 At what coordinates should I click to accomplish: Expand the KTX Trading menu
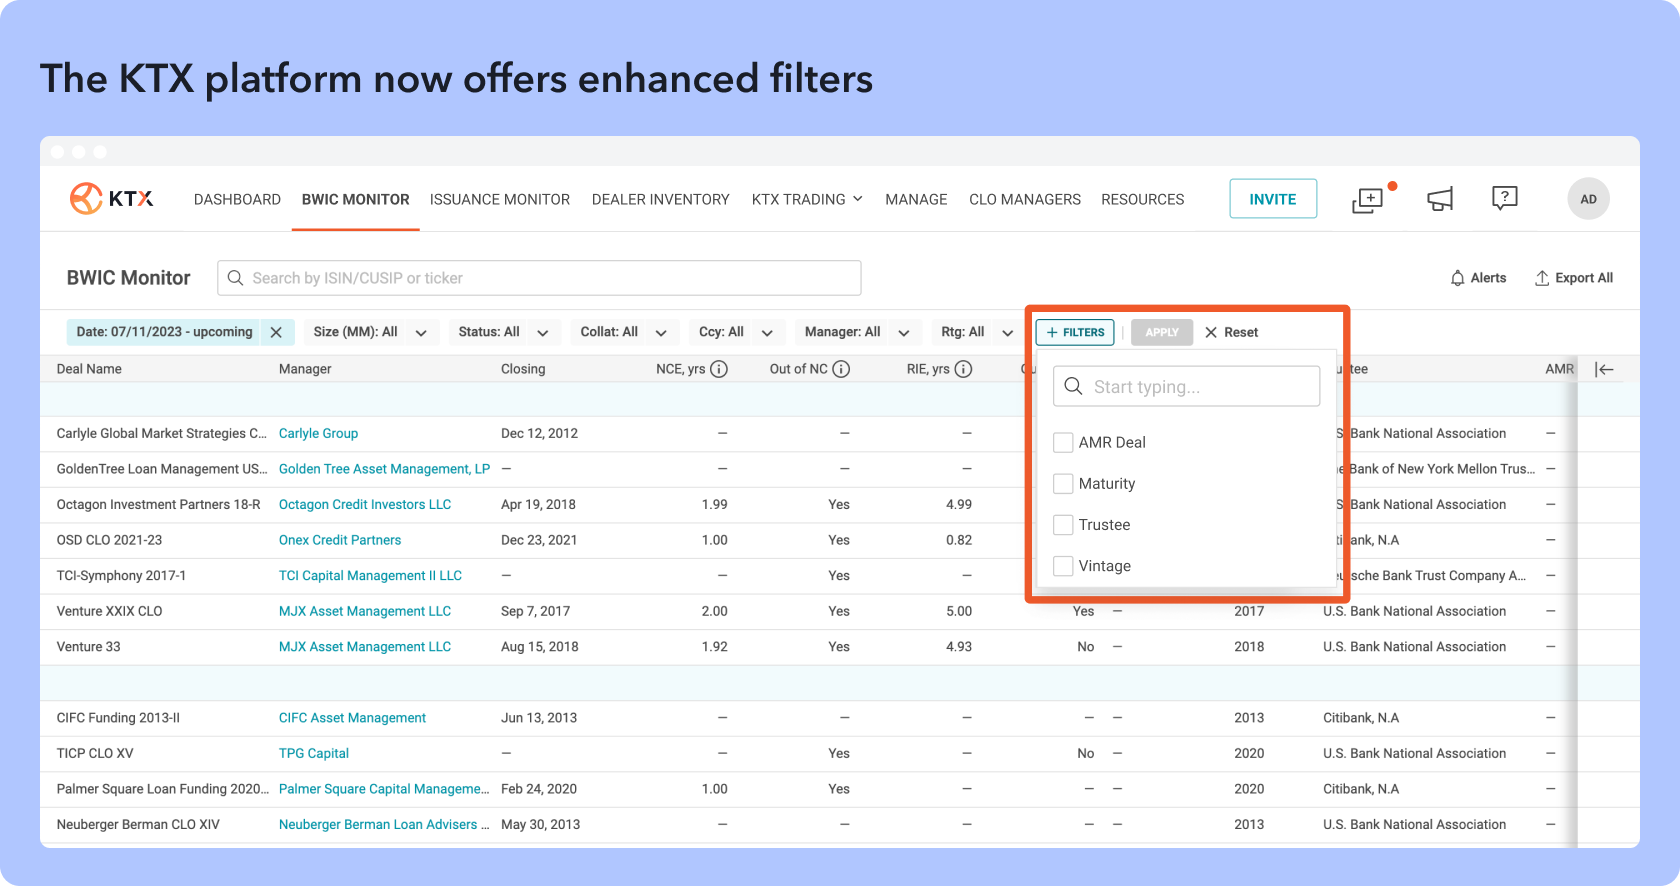click(806, 199)
